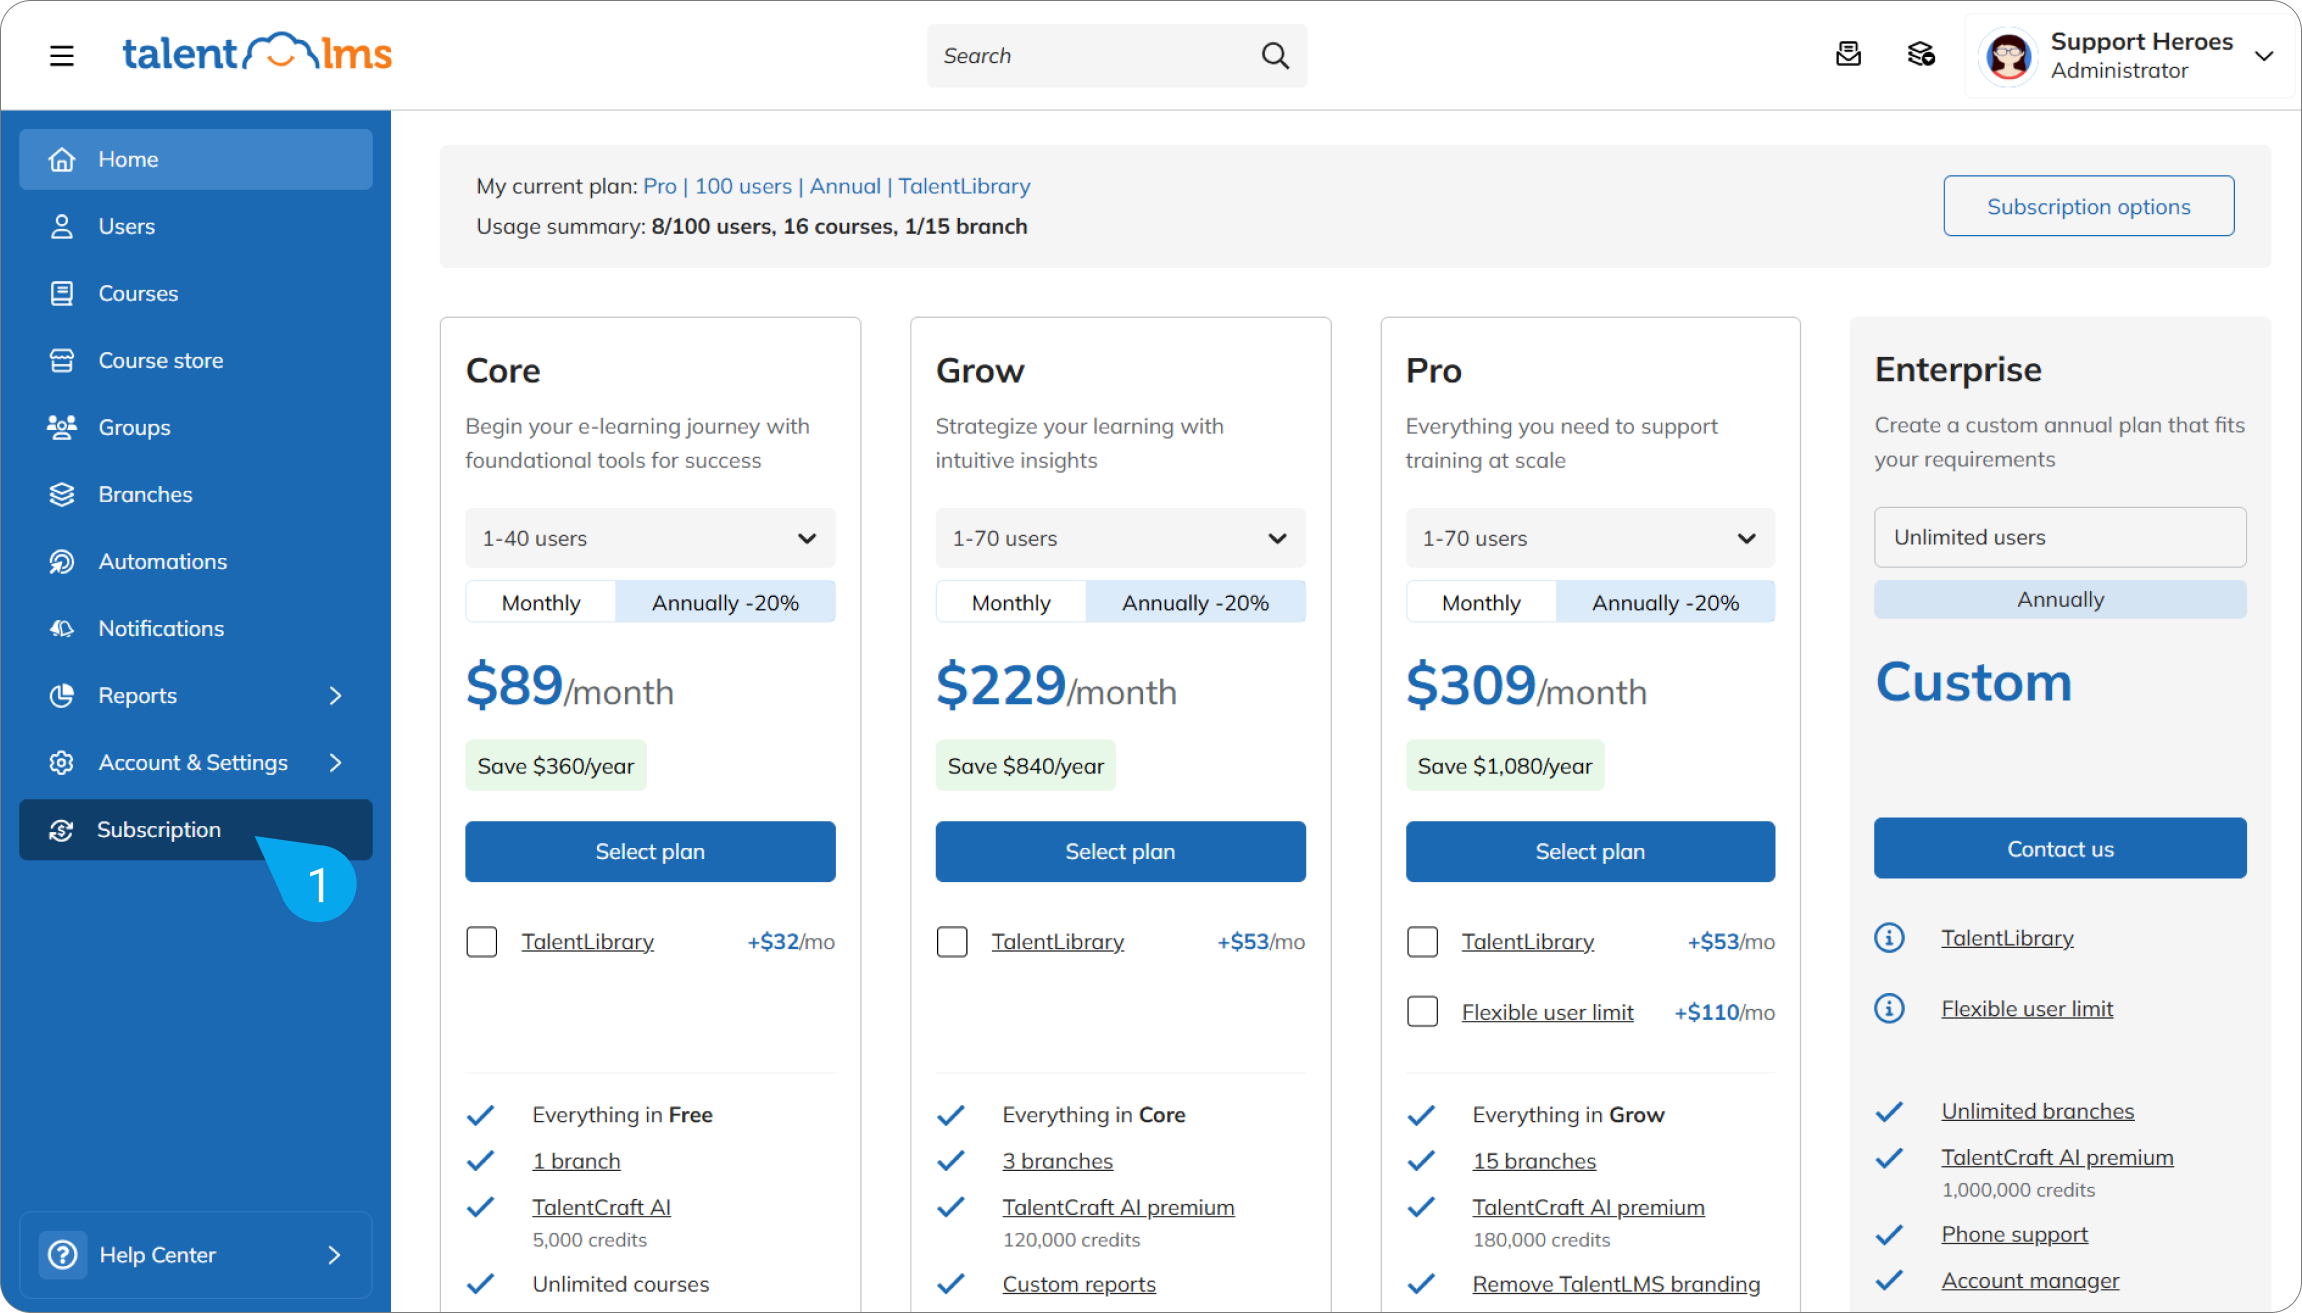Click the search magnifier icon
This screenshot has width=2302, height=1313.
click(x=1275, y=56)
